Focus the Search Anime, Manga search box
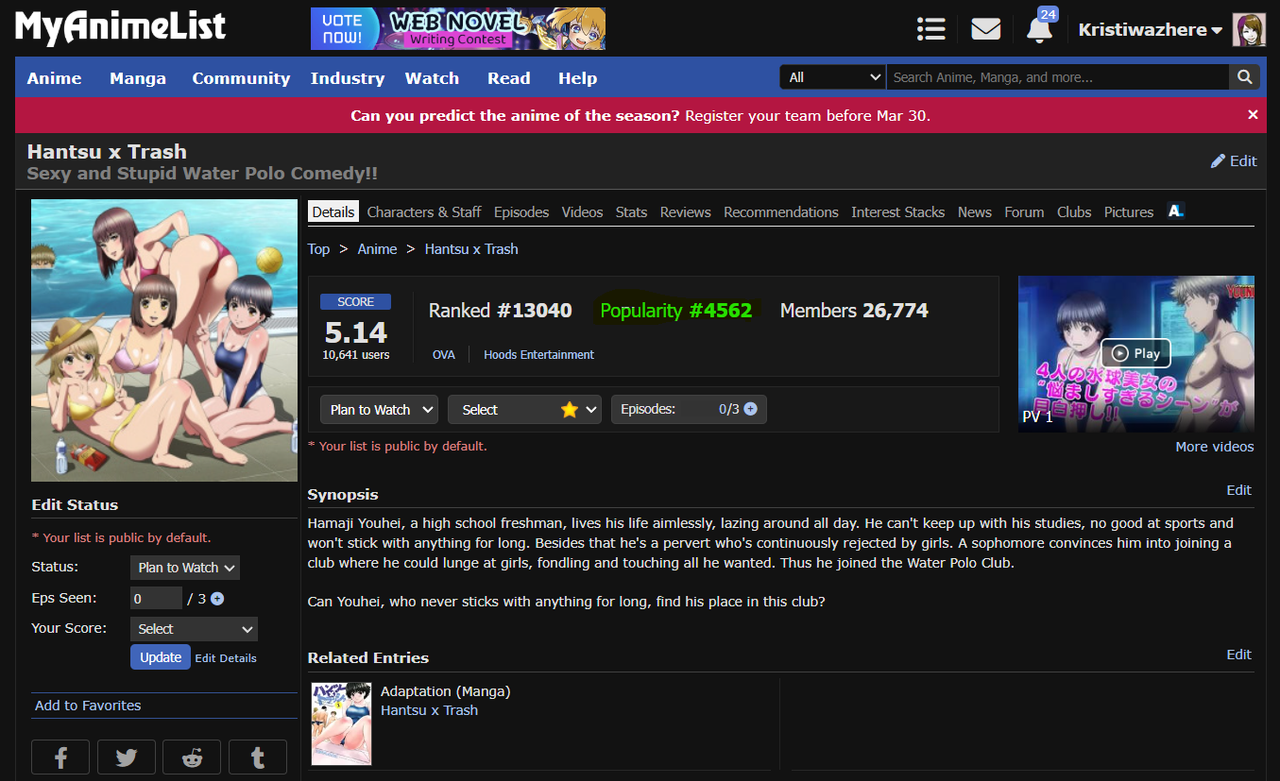Image resolution: width=1280 pixels, height=781 pixels. pos(1058,77)
